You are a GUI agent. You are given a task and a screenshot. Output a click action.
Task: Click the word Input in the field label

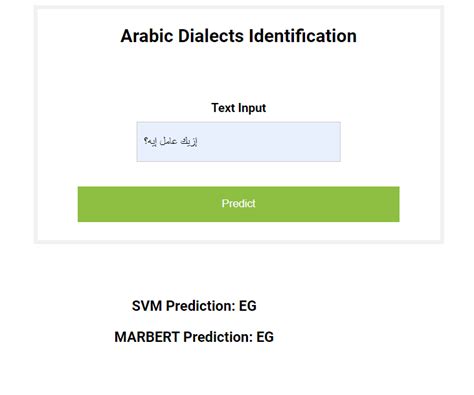[252, 108]
